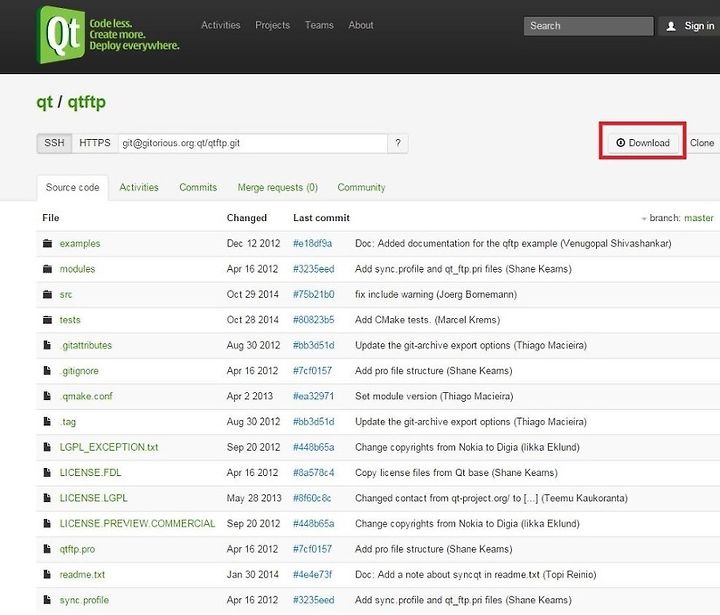
Task: Click the folder icon for modules
Action: tap(47, 269)
